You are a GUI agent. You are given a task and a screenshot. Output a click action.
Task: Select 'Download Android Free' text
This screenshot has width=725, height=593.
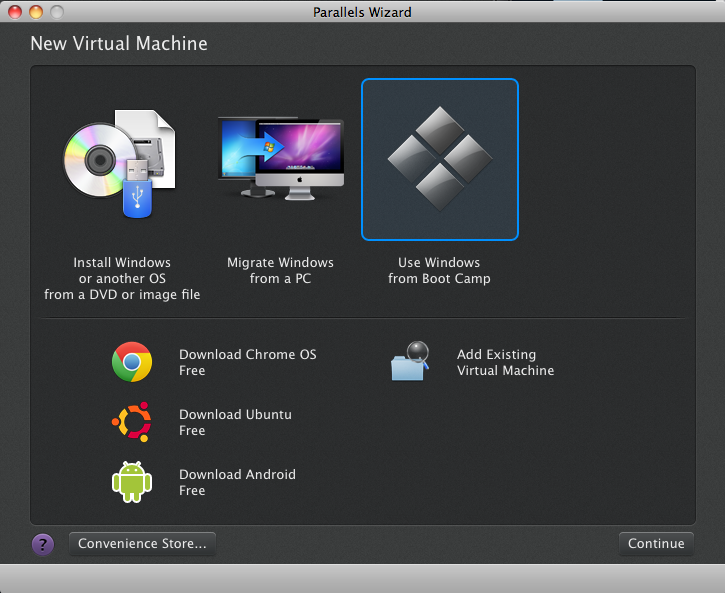coord(237,483)
